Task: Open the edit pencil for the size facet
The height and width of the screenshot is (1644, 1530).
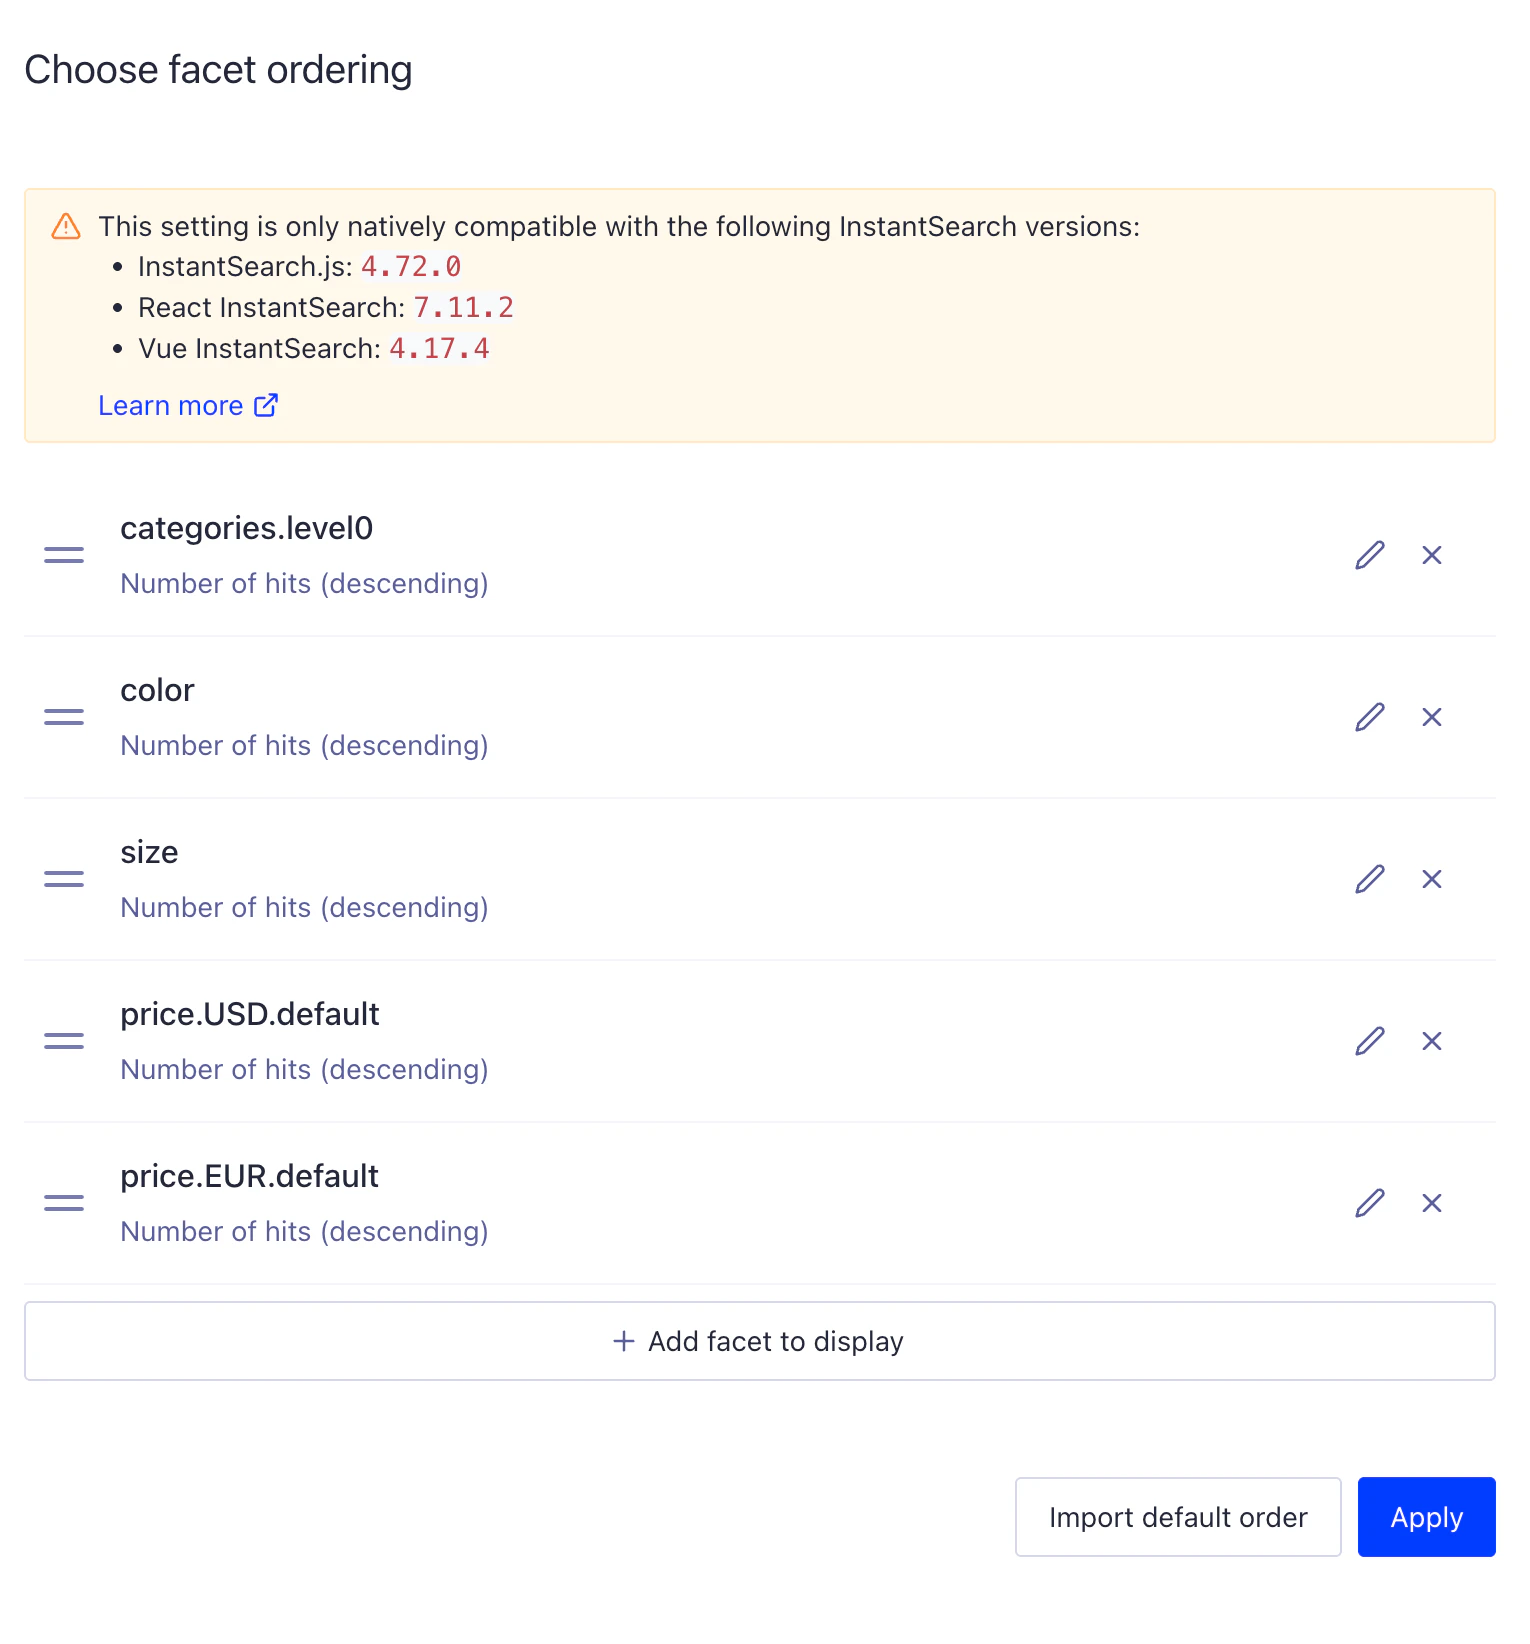Action: tap(1369, 879)
